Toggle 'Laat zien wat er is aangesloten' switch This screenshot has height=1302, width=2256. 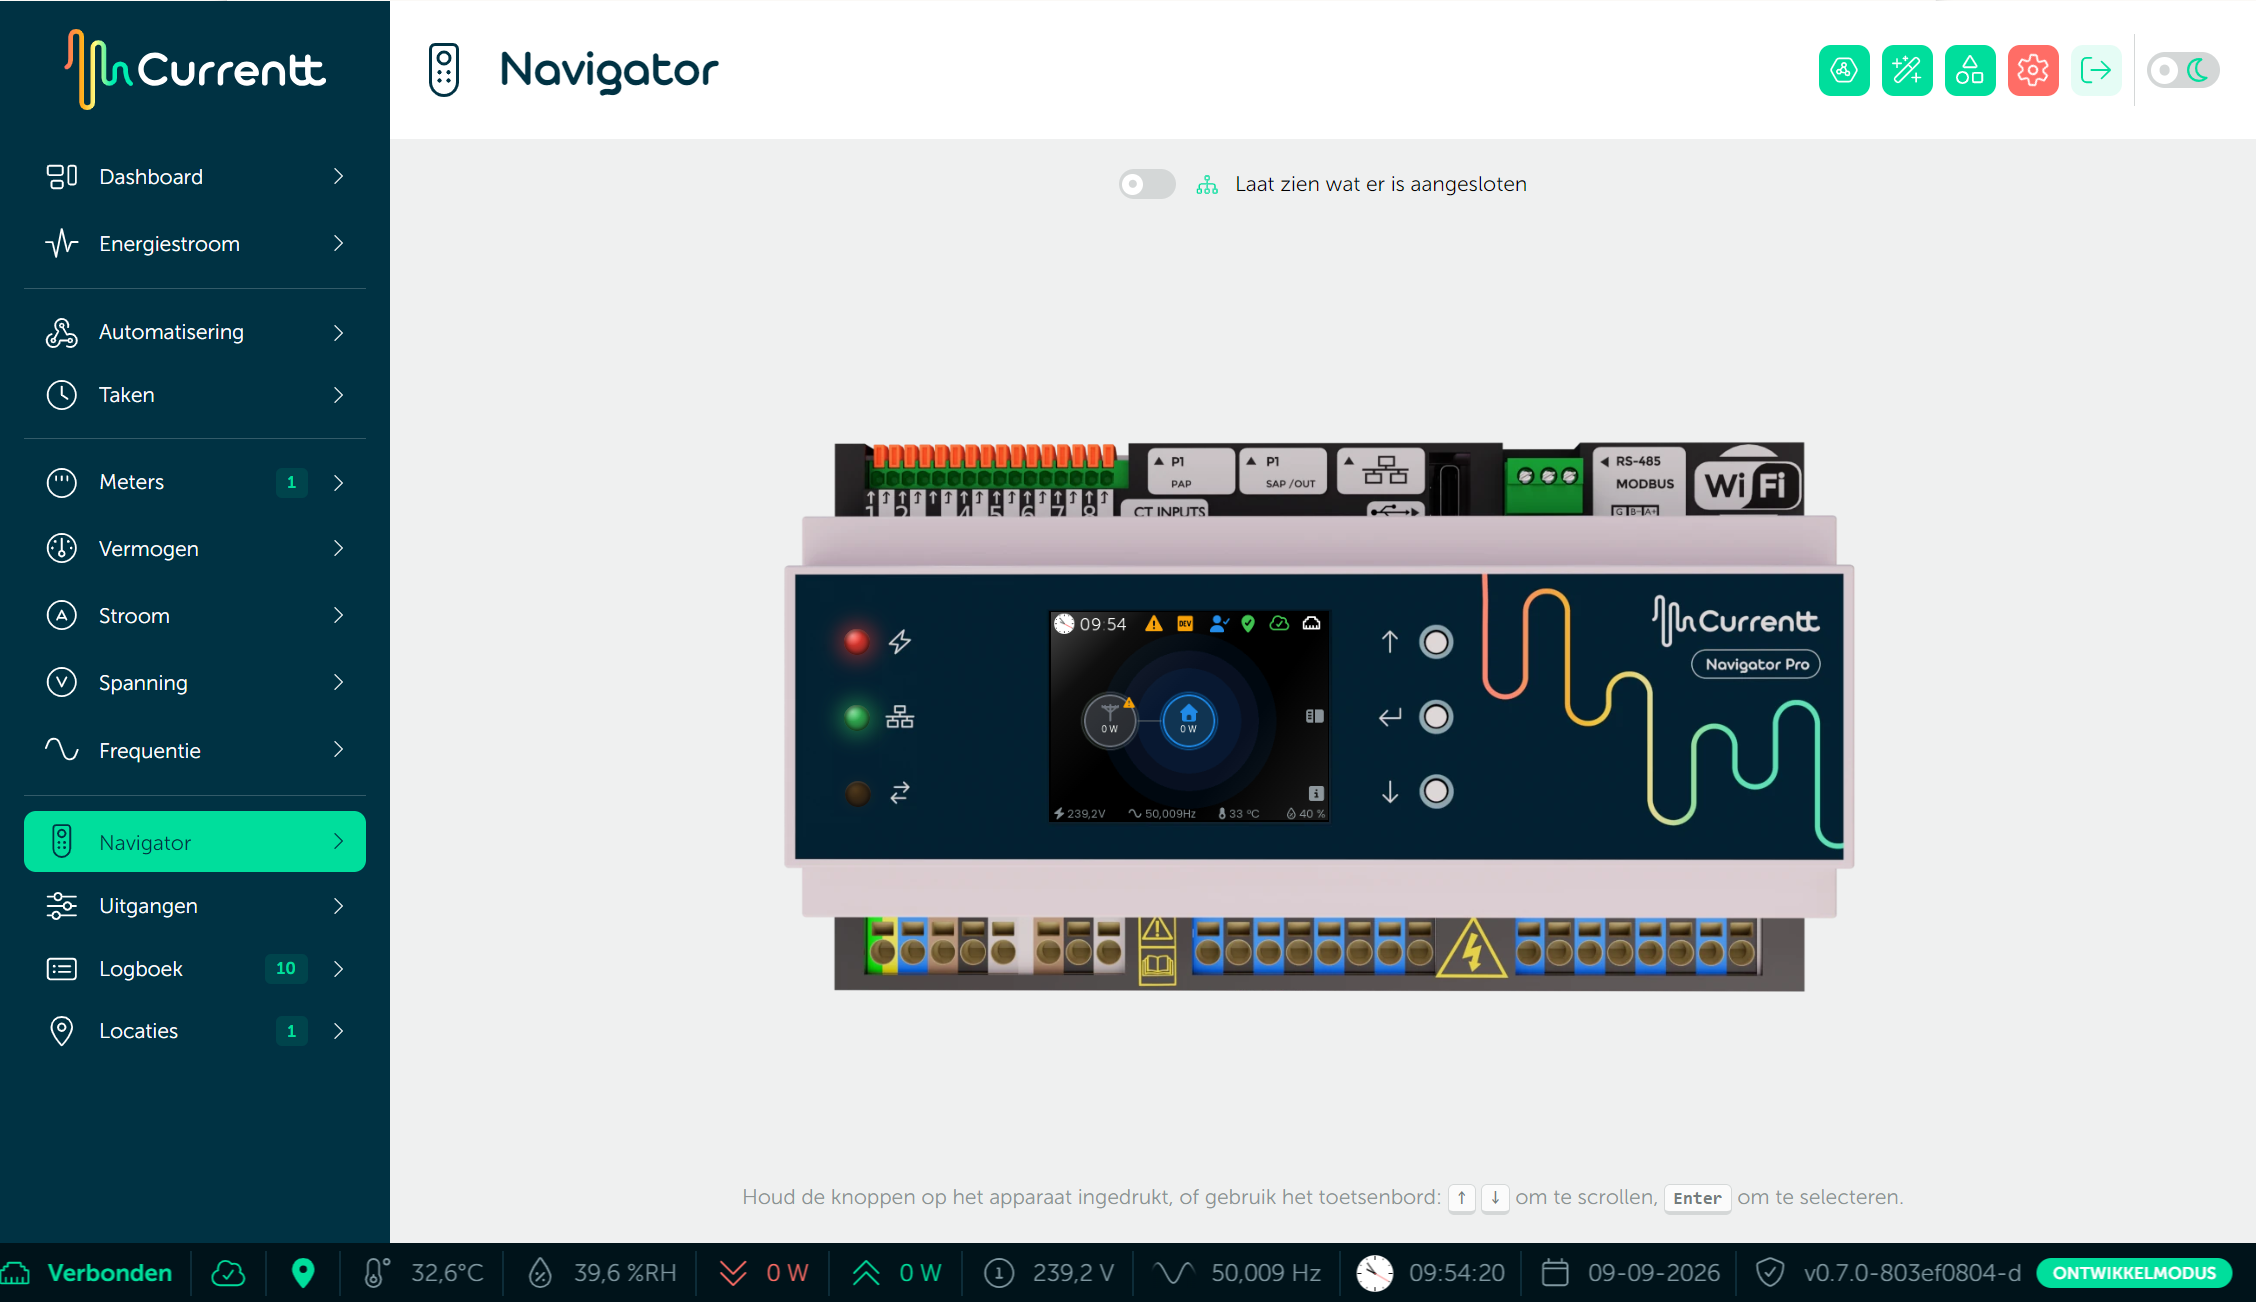point(1147,184)
